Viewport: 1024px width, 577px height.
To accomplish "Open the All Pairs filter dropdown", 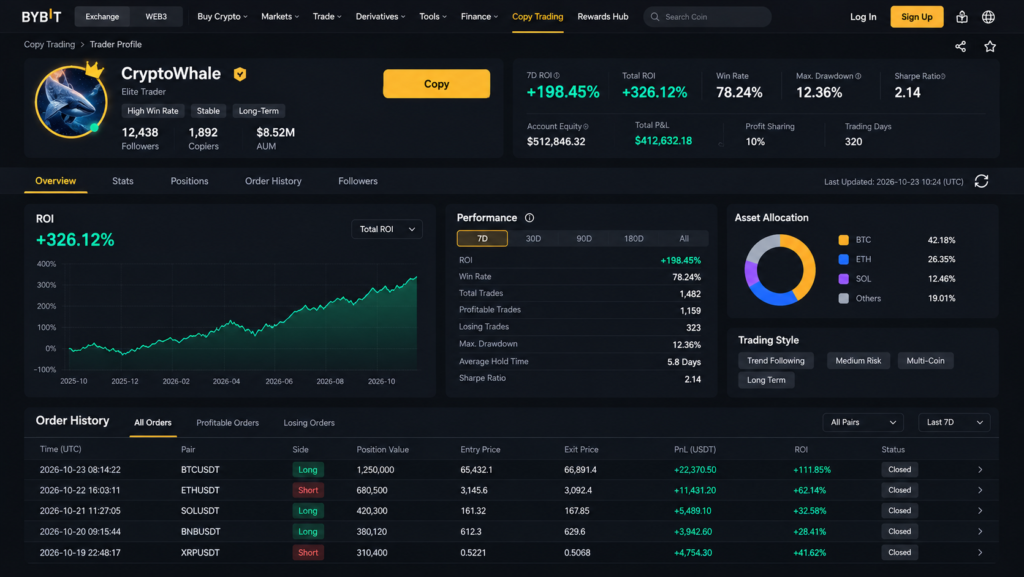I will point(863,422).
